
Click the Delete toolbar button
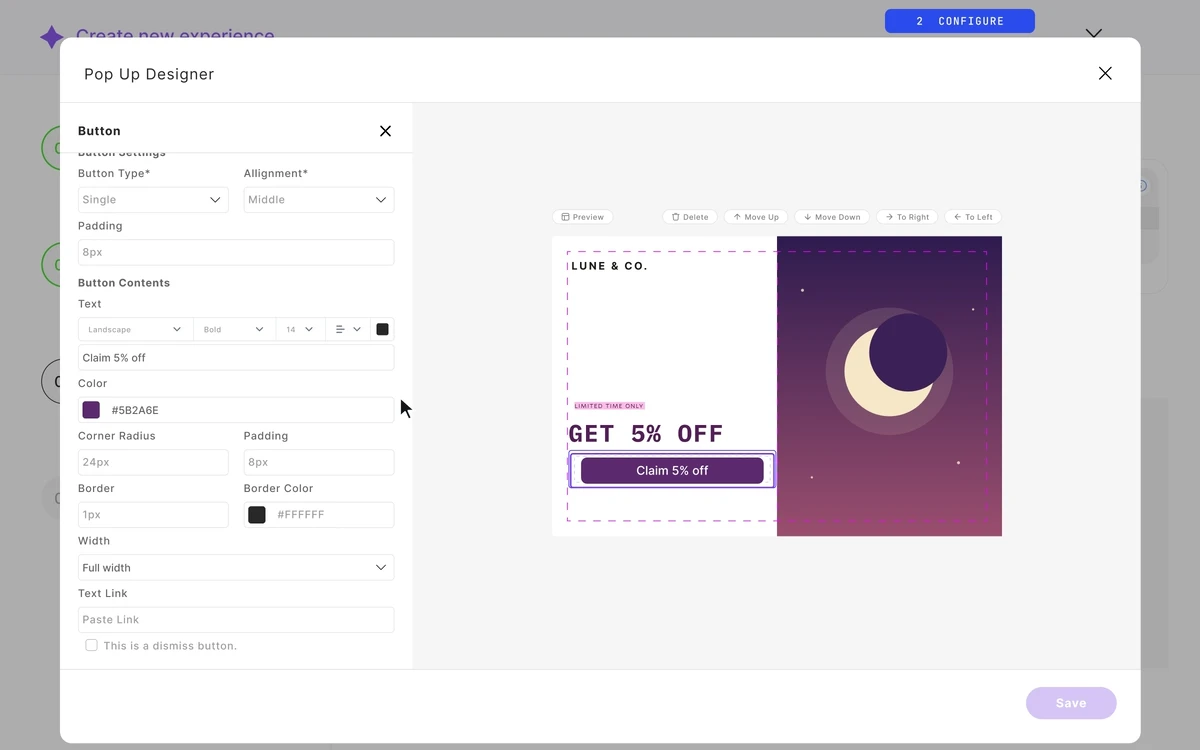tap(690, 217)
